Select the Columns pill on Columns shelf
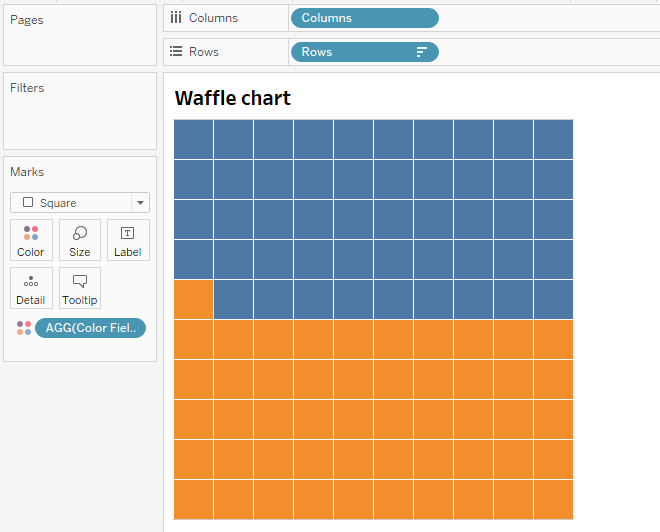The width and height of the screenshot is (660, 532). pyautogui.click(x=365, y=18)
